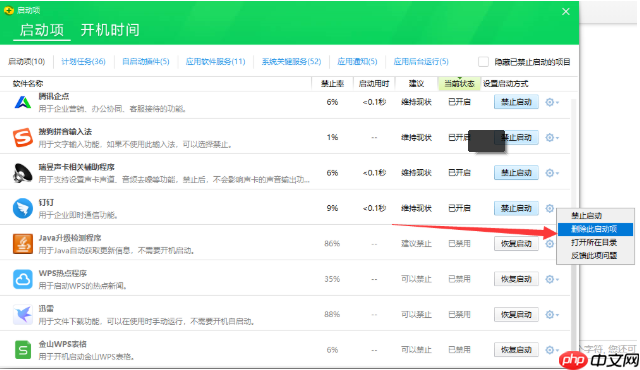This screenshot has height=370, width=640.
Task: Sort by the 建议 column header
Action: tap(416, 84)
